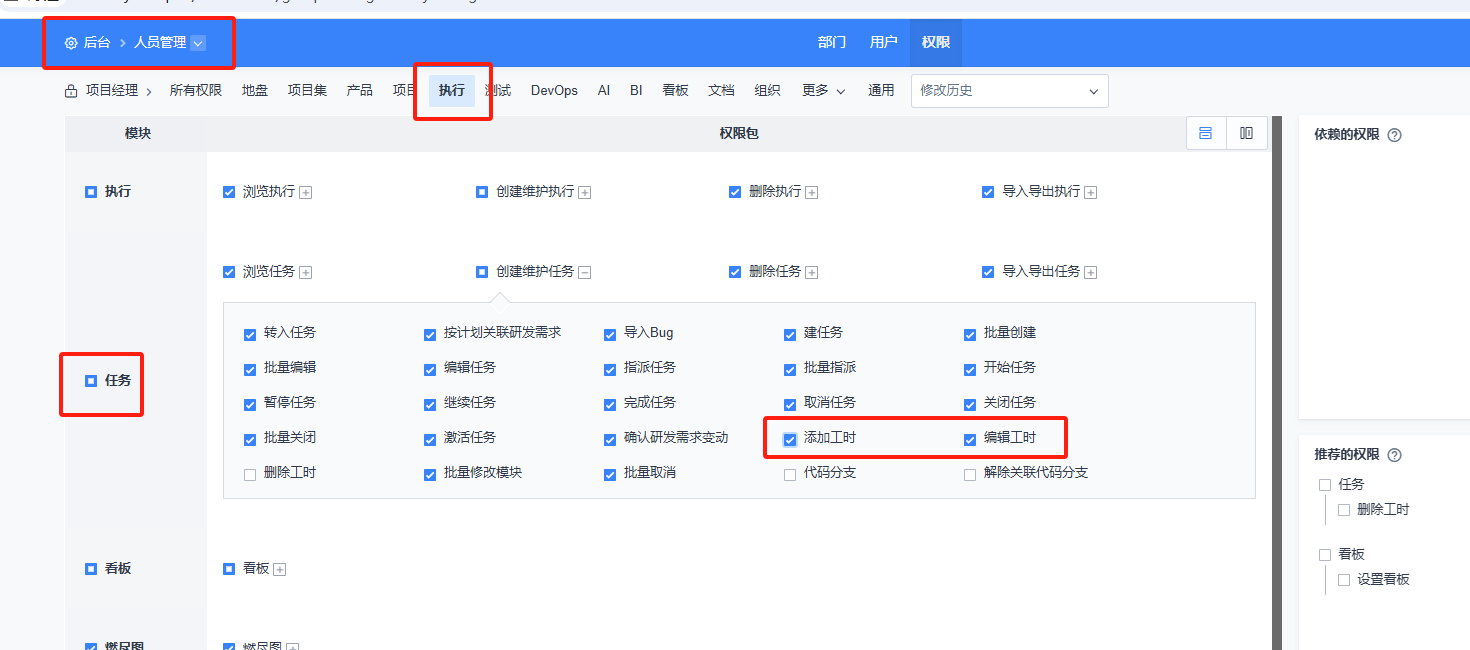Expand the 删除任务 plus icon
Screen dimensions: 1470x650
pyautogui.click(x=812, y=272)
